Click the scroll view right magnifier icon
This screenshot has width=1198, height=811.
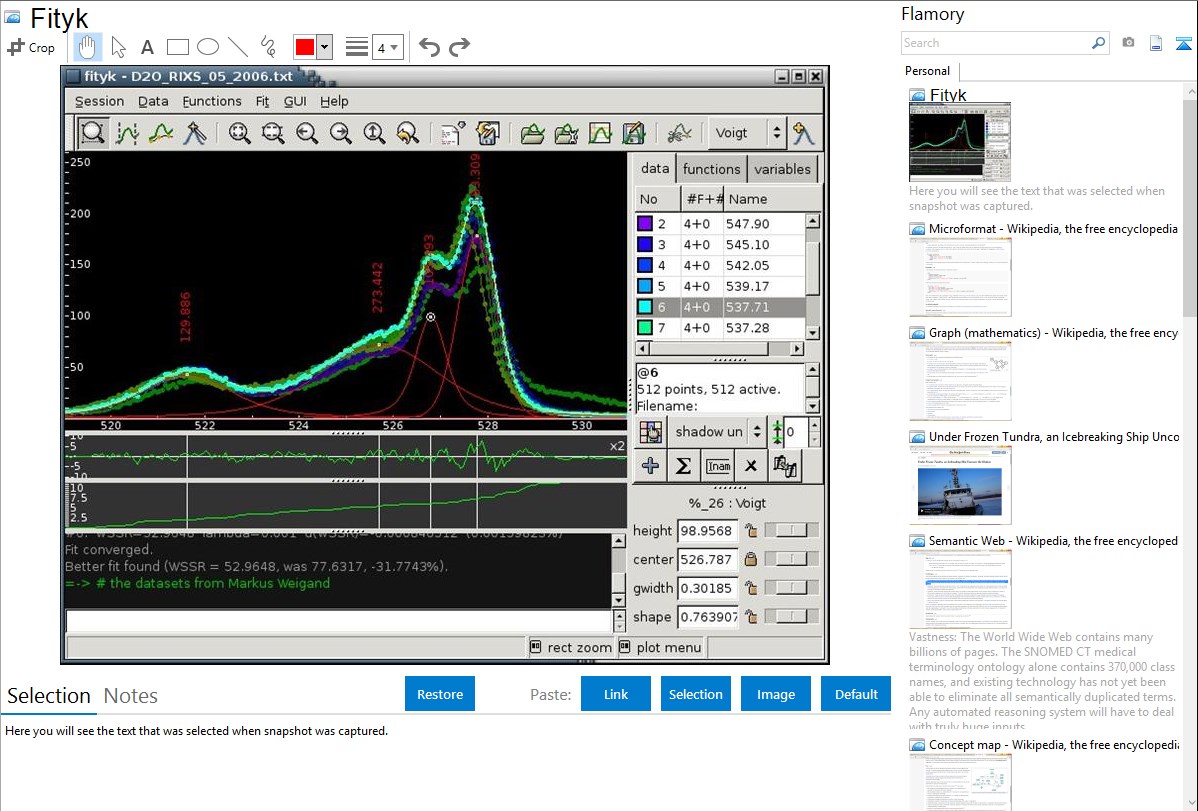(340, 133)
